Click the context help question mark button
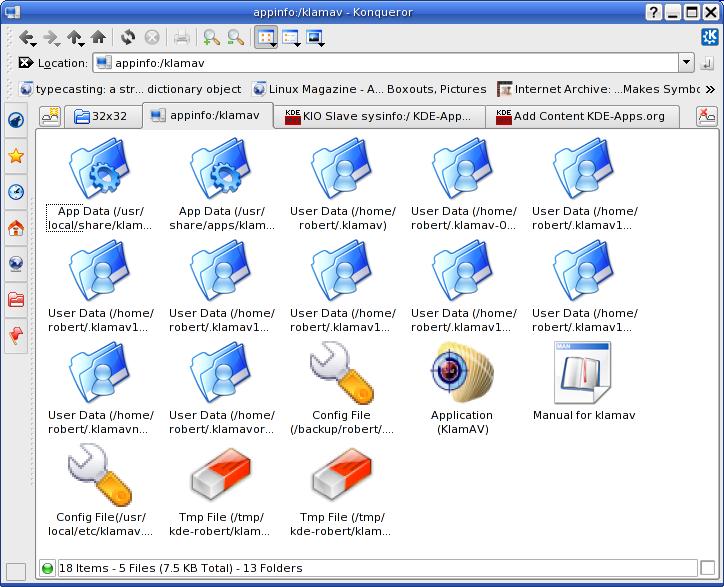The height and width of the screenshot is (587, 724). [653, 12]
